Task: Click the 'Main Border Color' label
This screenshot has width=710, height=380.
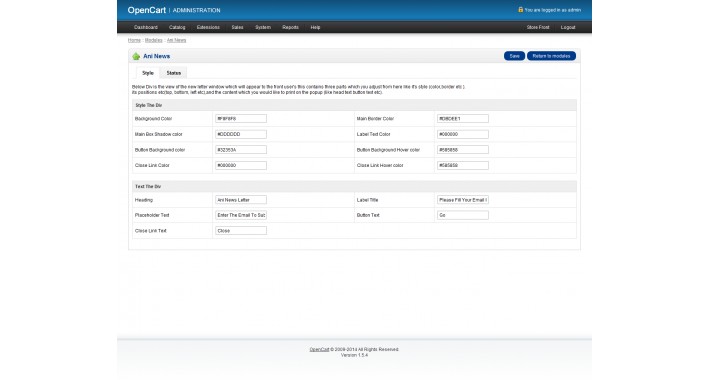Action: tap(375, 119)
